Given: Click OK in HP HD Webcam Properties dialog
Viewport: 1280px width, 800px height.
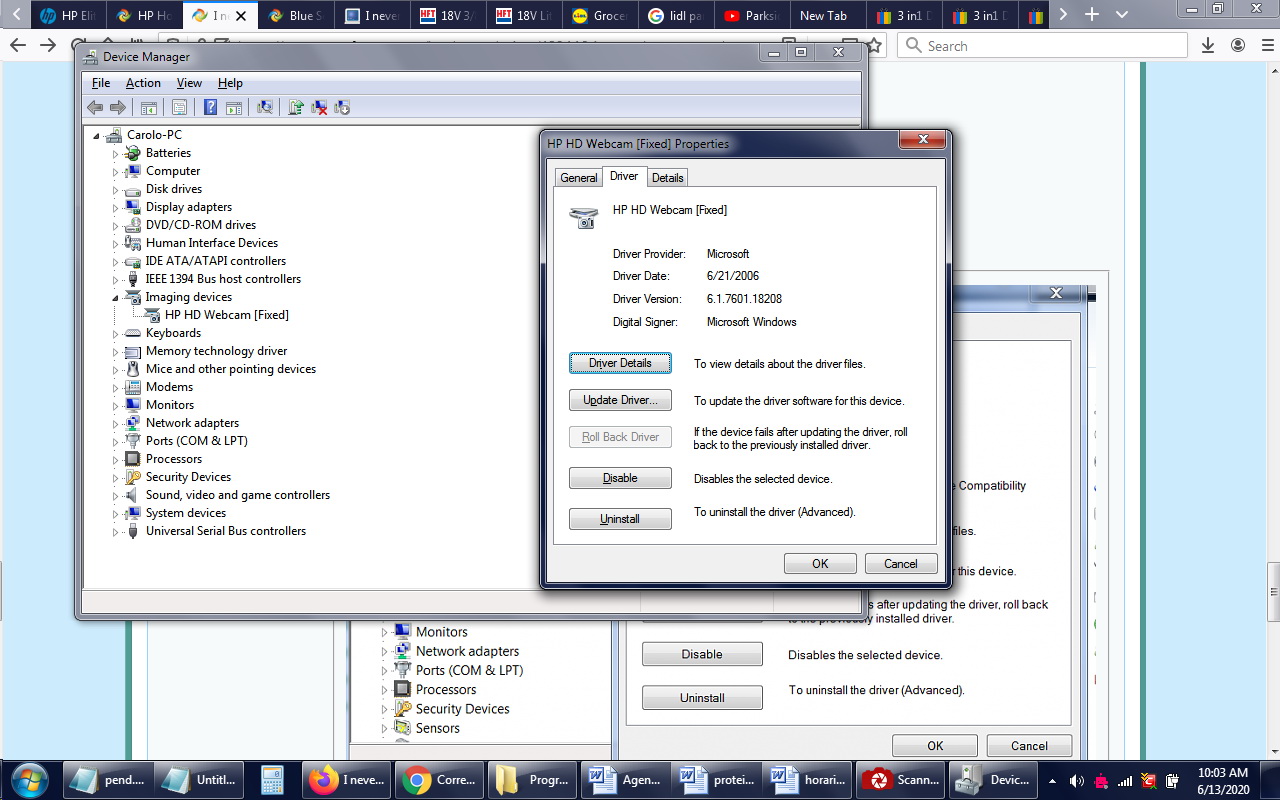Looking at the screenshot, I should (x=820, y=563).
